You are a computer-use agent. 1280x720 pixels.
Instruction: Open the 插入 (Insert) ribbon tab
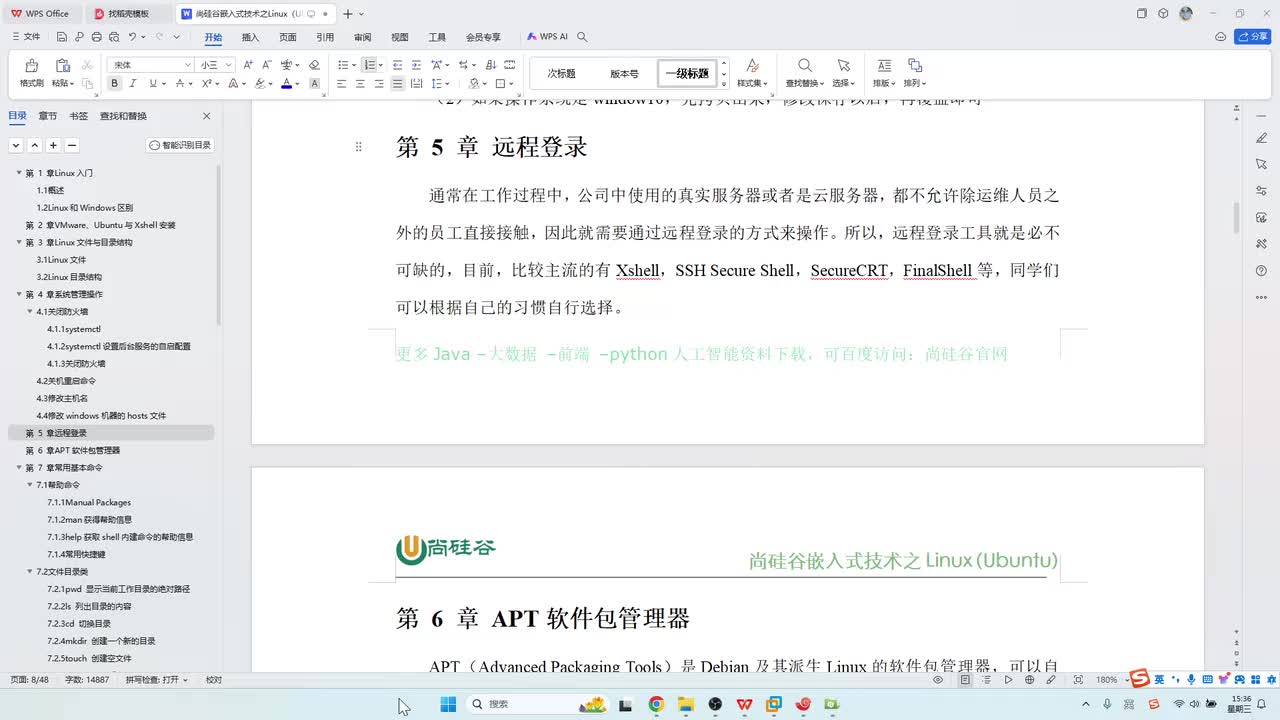(250, 37)
